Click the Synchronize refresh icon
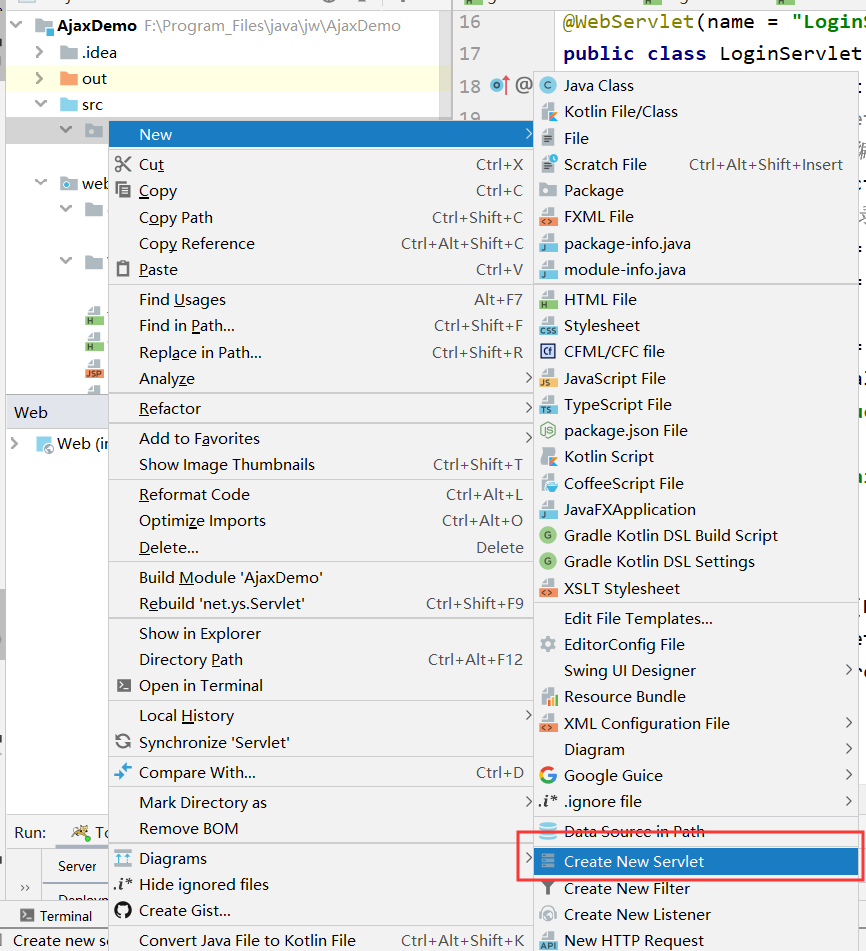 pyautogui.click(x=123, y=742)
